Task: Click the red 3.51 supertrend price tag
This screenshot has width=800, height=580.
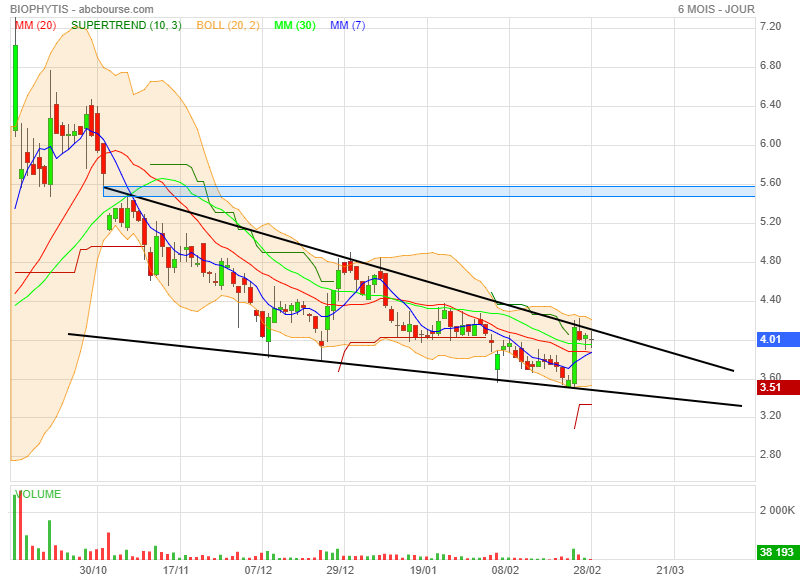Action: pos(777,387)
